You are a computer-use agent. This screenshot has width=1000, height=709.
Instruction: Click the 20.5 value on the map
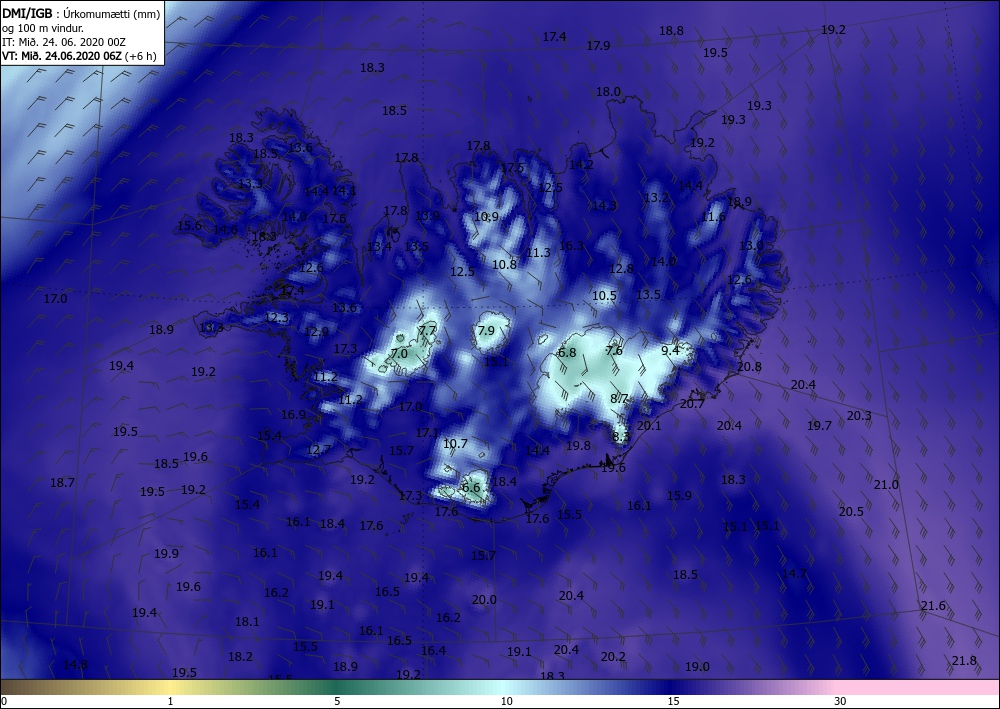tap(851, 511)
